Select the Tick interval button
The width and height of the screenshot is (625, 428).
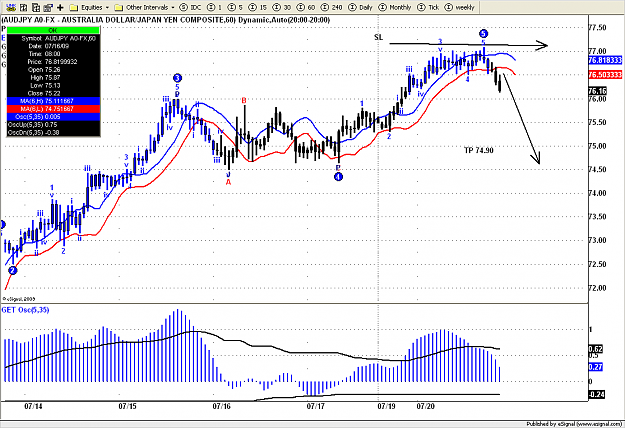pos(428,7)
